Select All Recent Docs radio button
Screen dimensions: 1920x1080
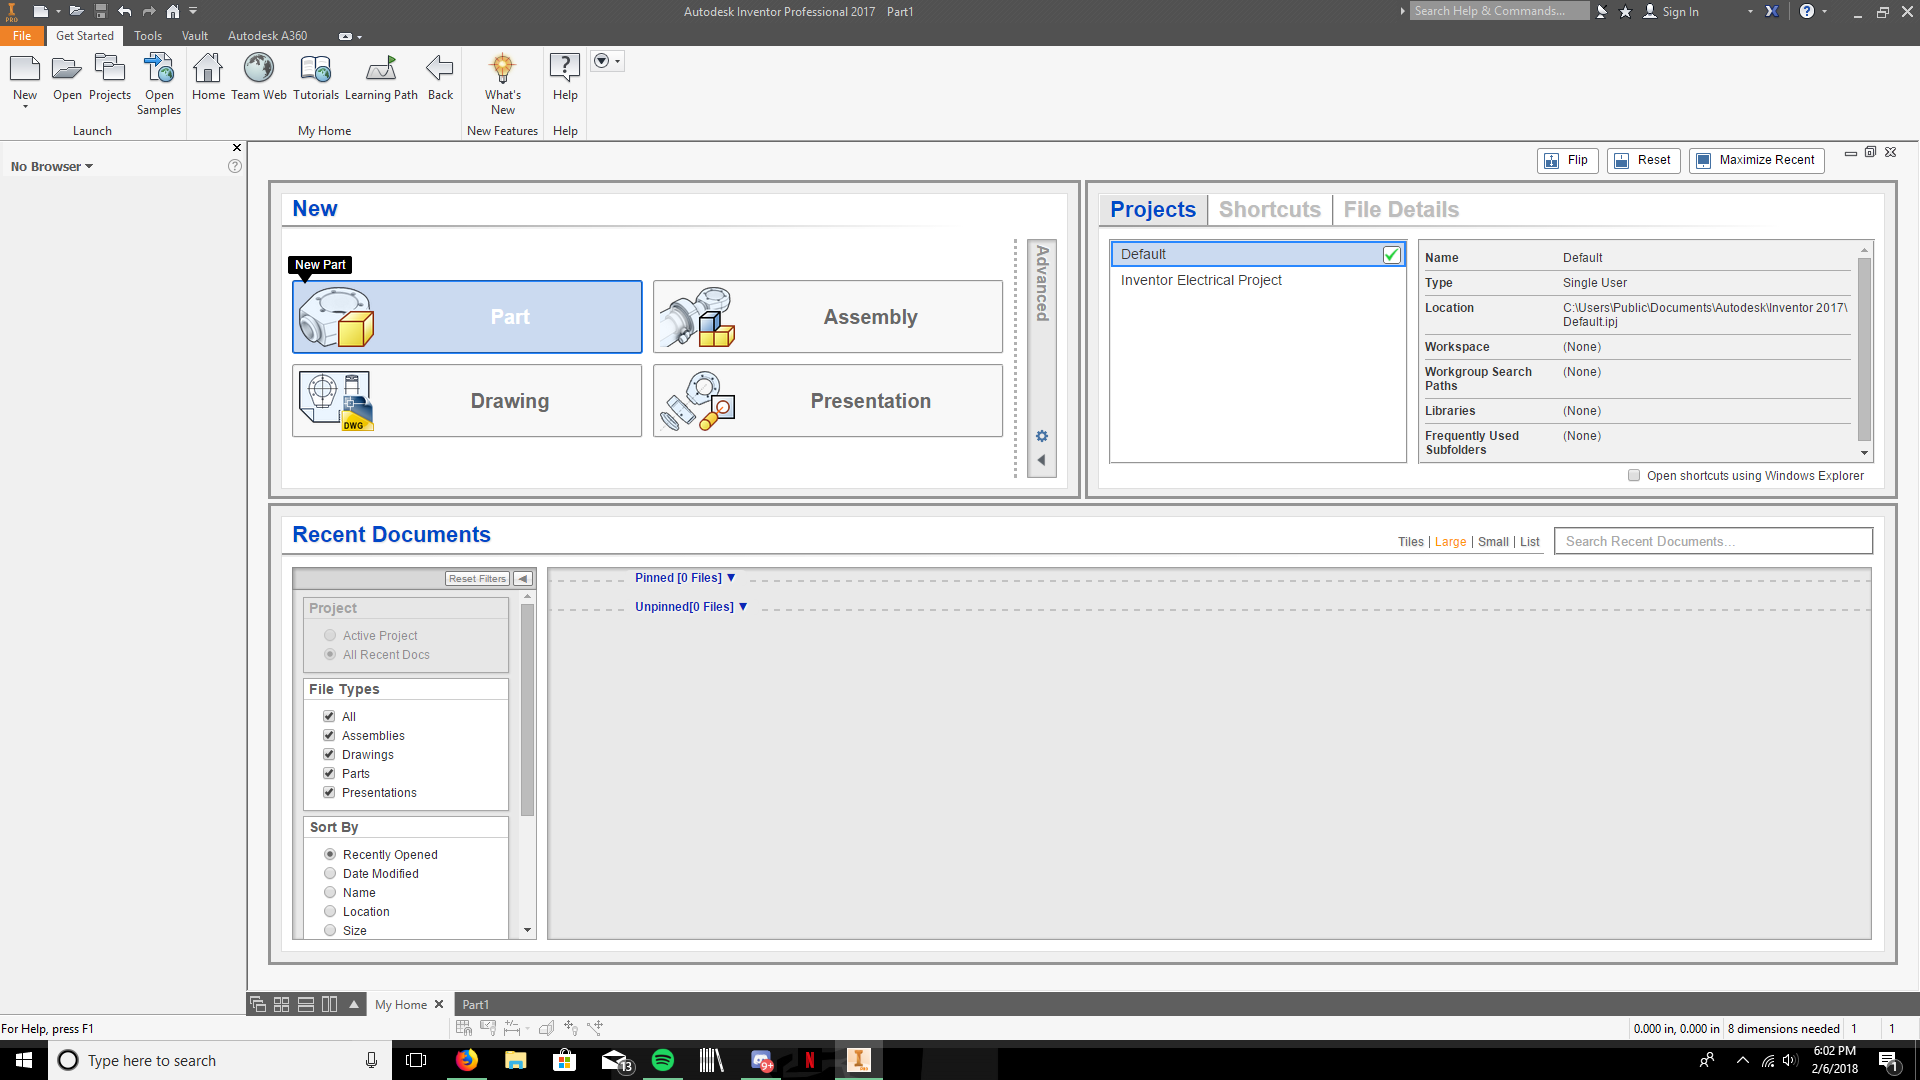click(330, 654)
